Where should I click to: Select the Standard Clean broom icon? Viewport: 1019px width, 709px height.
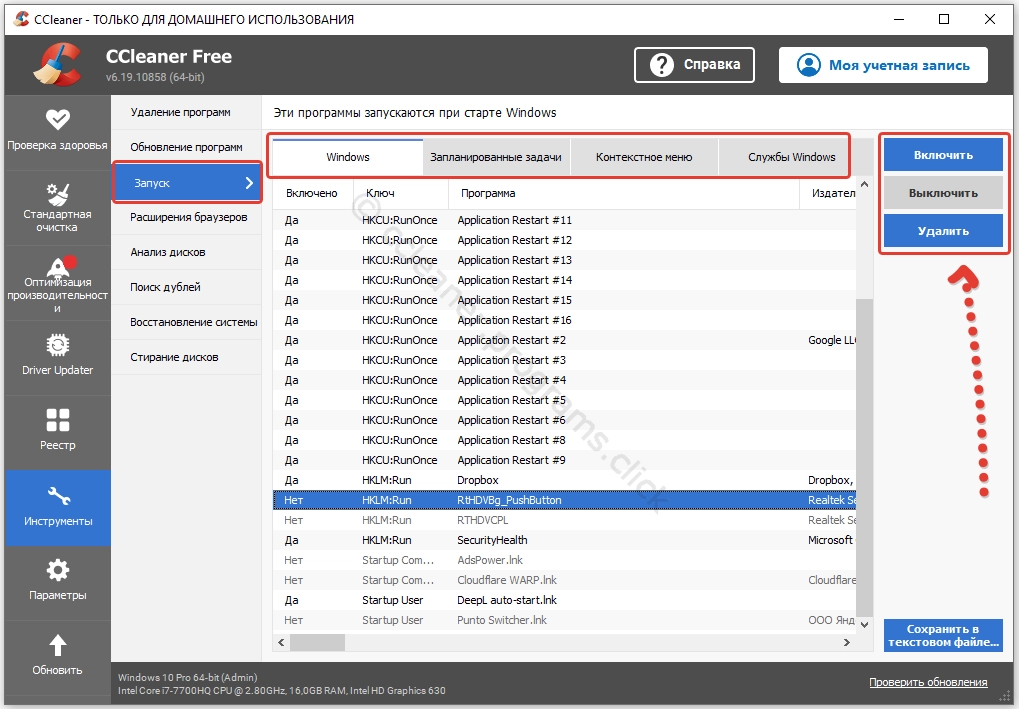point(57,193)
